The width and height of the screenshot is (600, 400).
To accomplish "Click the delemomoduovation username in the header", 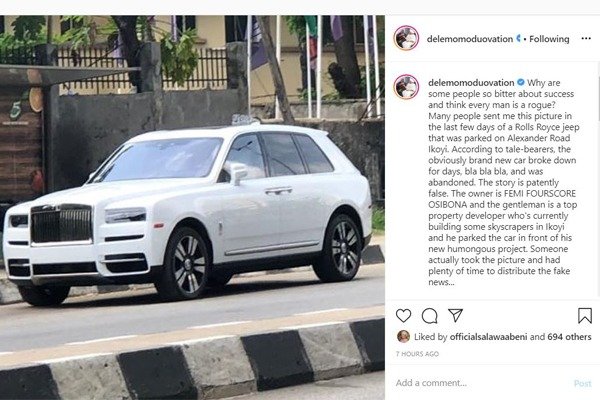I will (470, 39).
